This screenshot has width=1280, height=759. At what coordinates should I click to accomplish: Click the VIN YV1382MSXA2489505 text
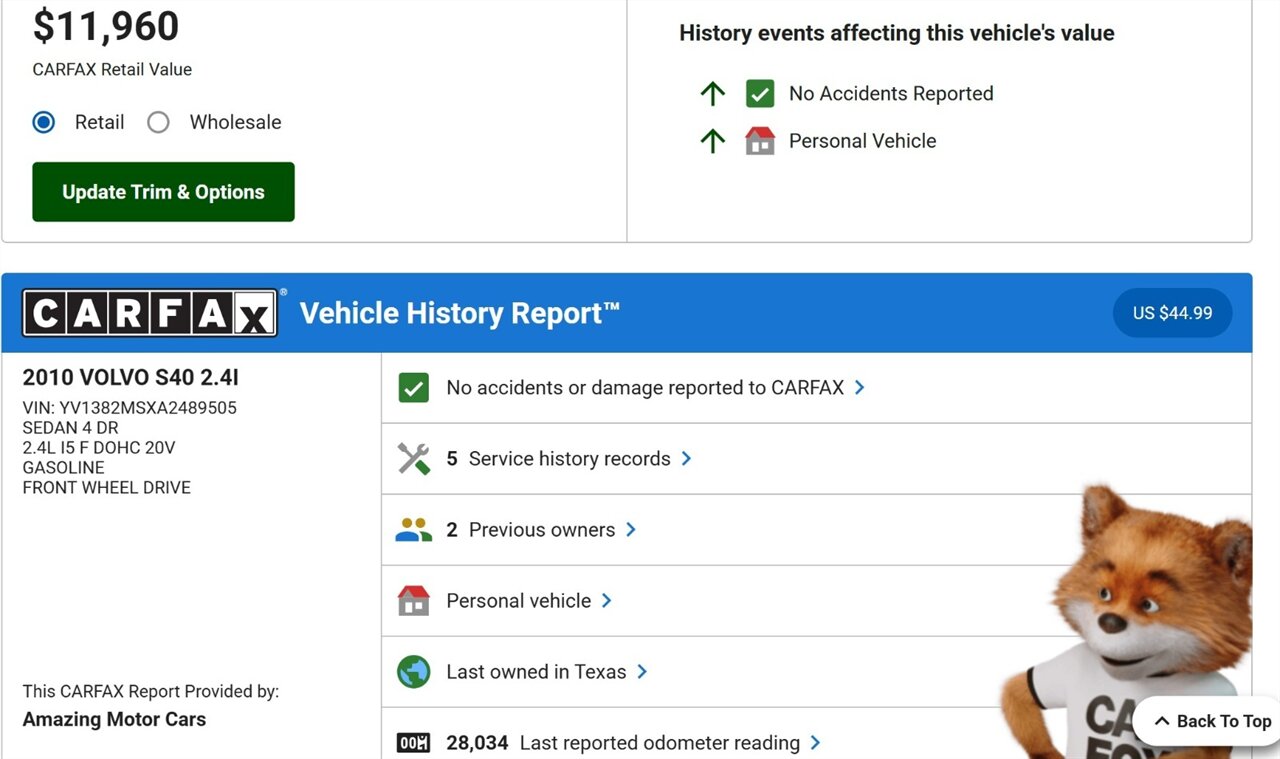coord(130,408)
